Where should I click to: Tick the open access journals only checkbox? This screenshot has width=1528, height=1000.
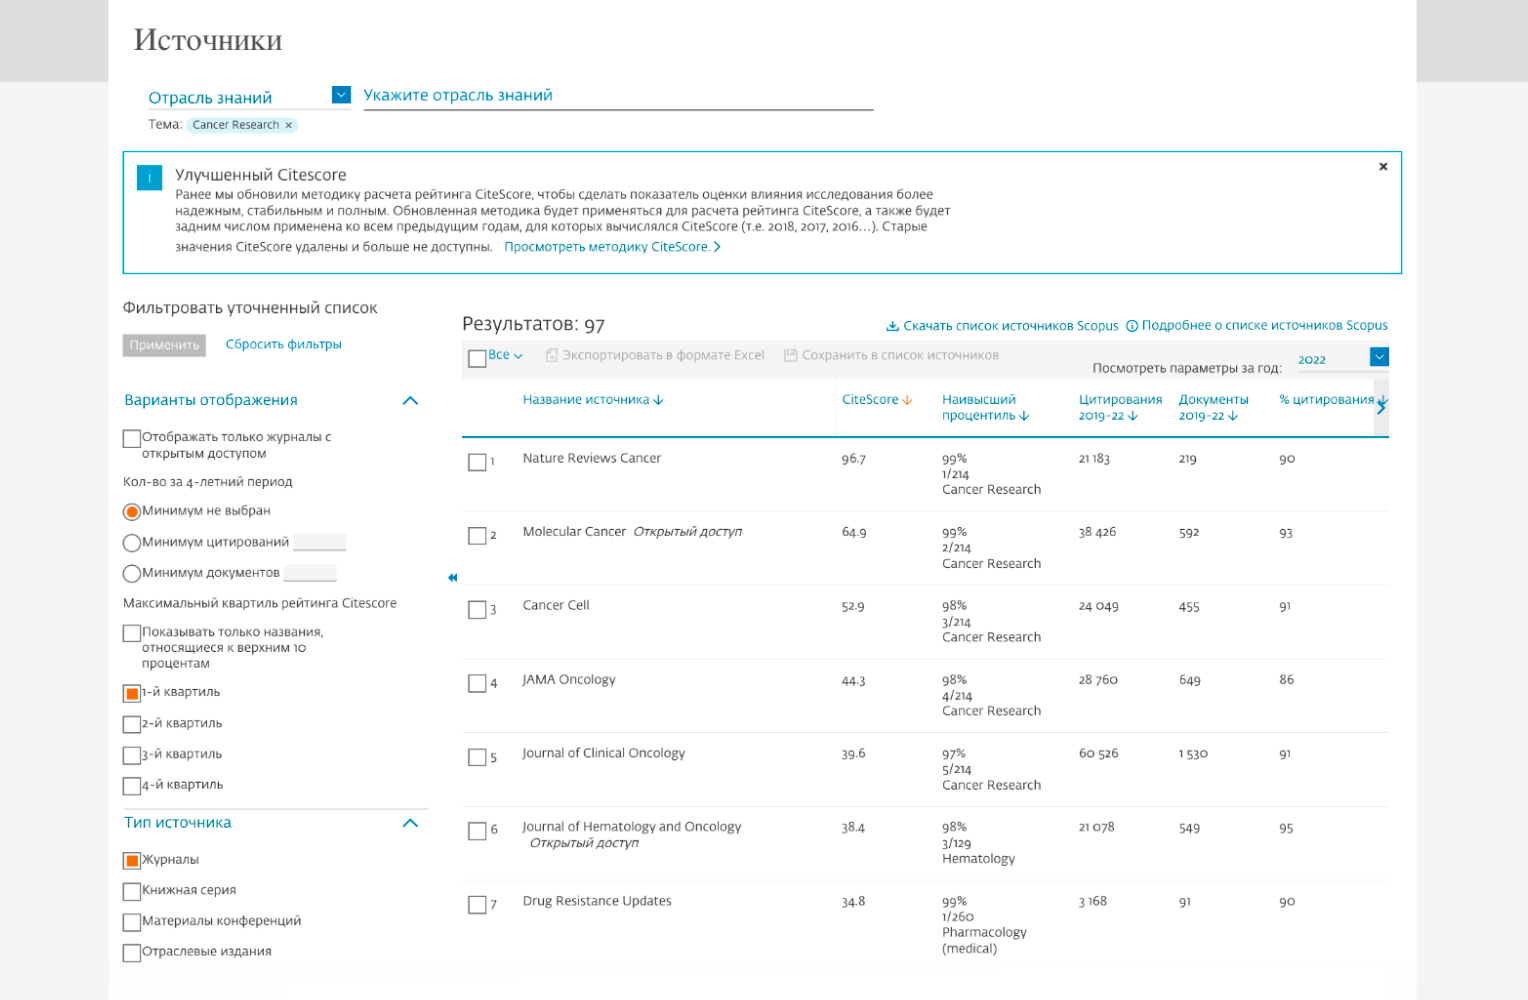[x=131, y=438]
